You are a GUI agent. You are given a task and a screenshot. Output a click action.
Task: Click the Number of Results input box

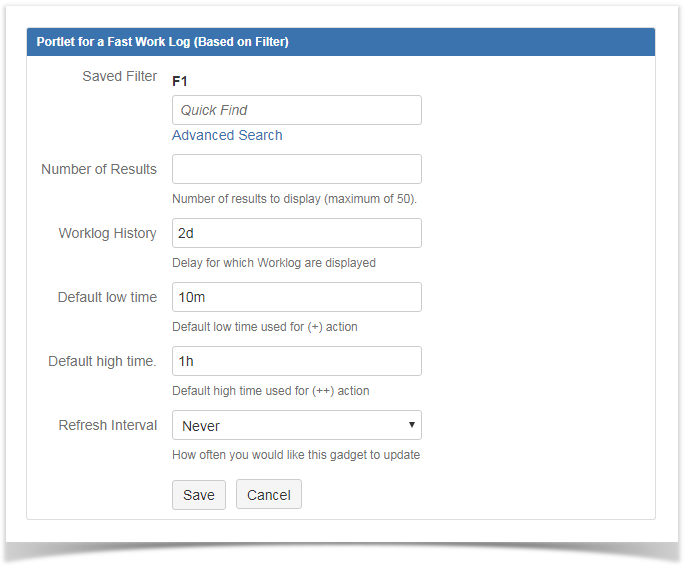point(296,169)
